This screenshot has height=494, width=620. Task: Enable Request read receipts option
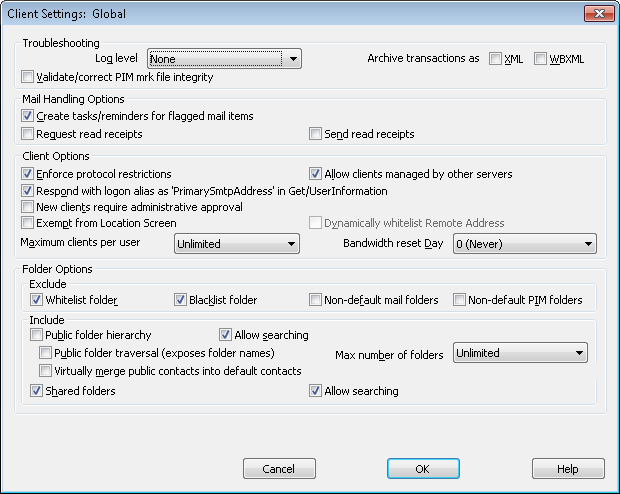(x=27, y=134)
